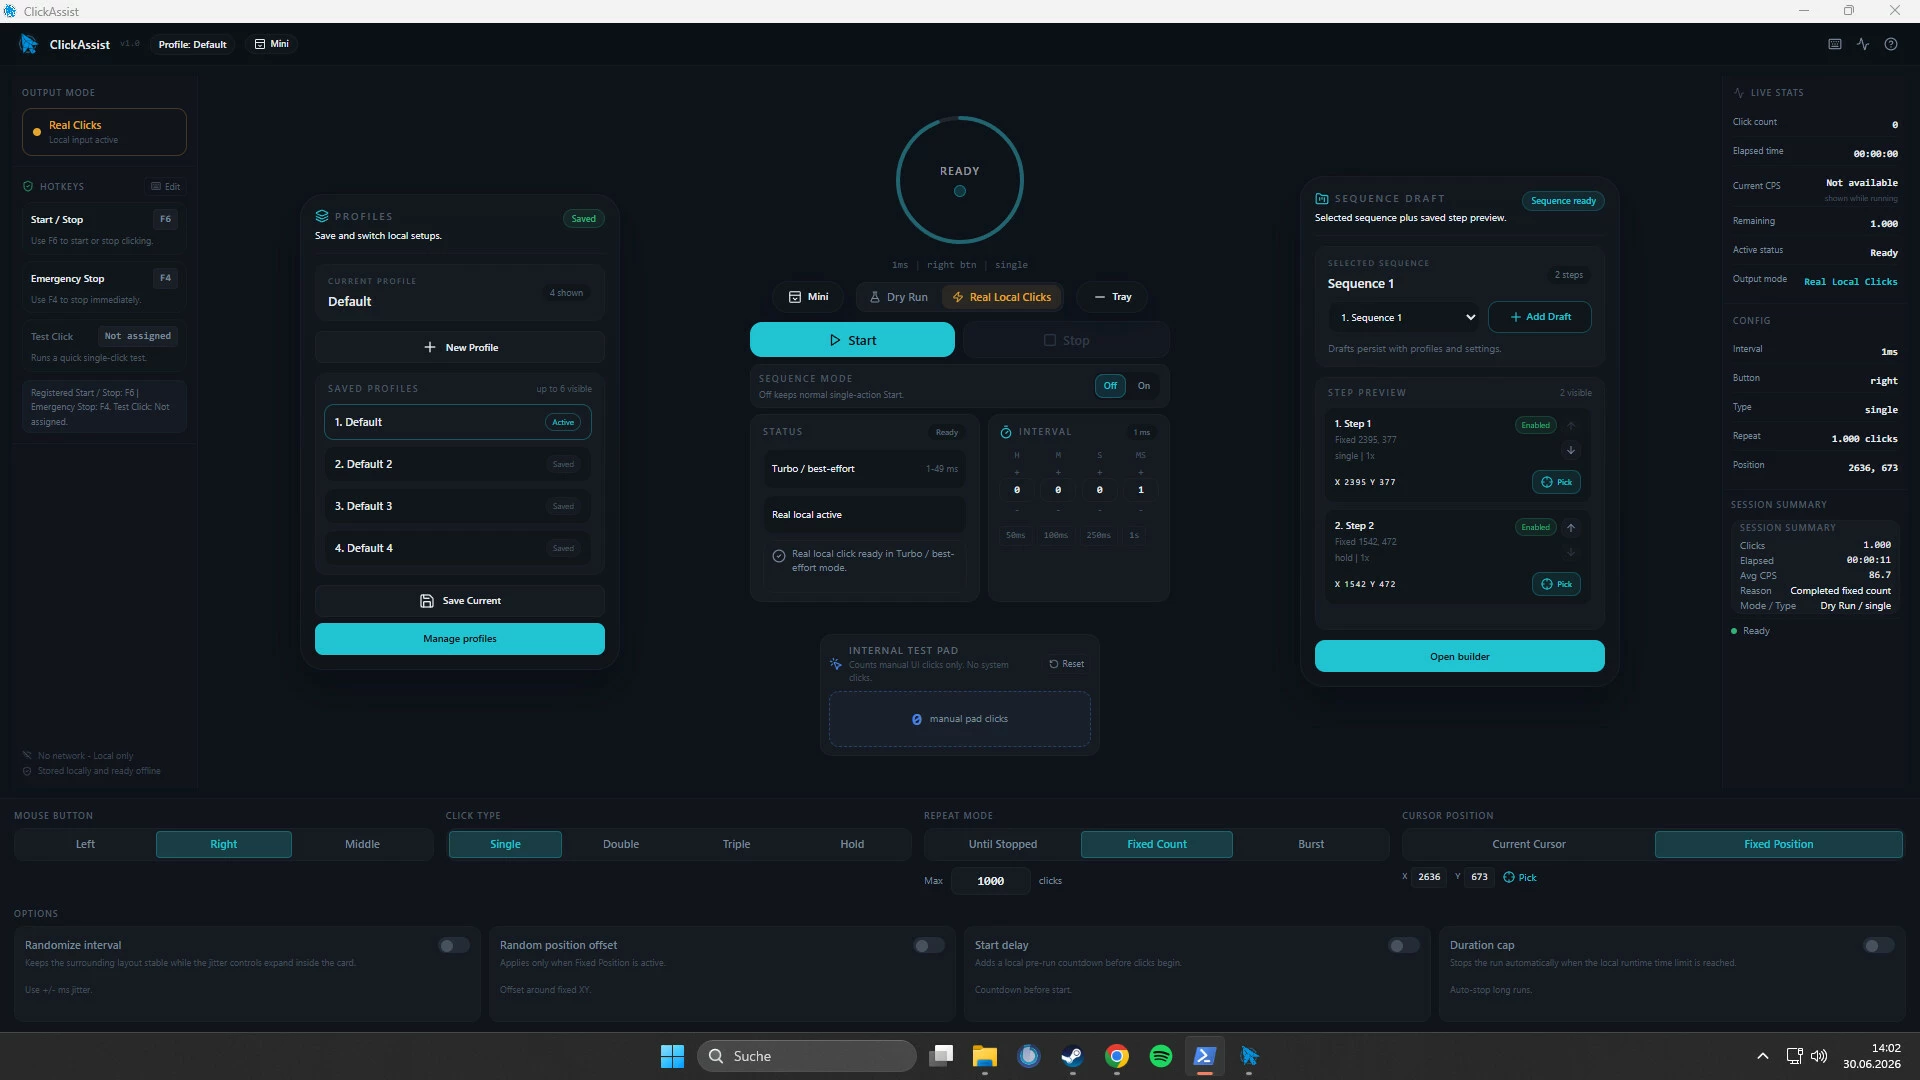This screenshot has width=1920, height=1080.
Task: Move Step 1 down with its arrow
Action: coord(1571,450)
